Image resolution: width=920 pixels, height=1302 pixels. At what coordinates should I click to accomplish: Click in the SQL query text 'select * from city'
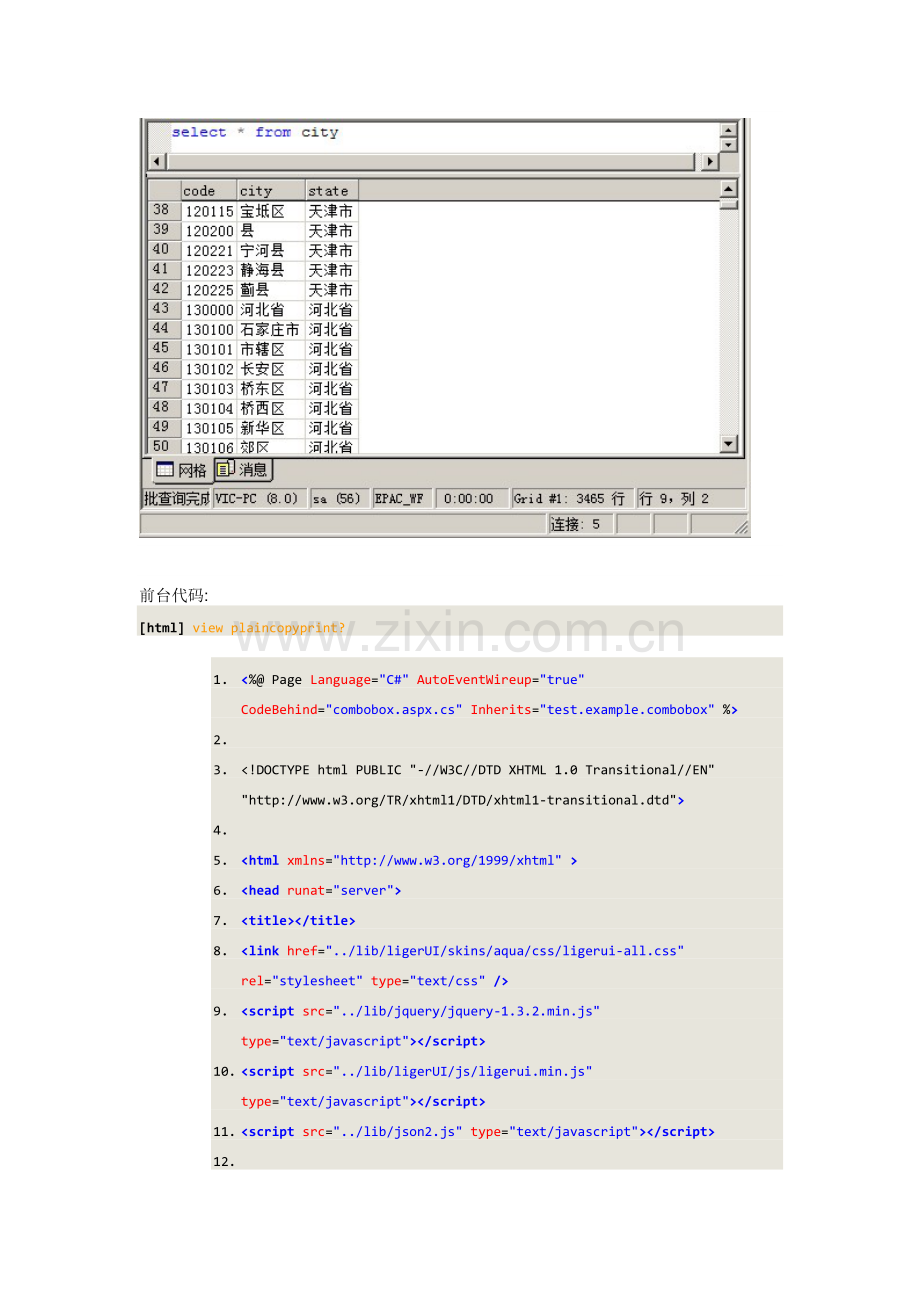click(x=255, y=132)
